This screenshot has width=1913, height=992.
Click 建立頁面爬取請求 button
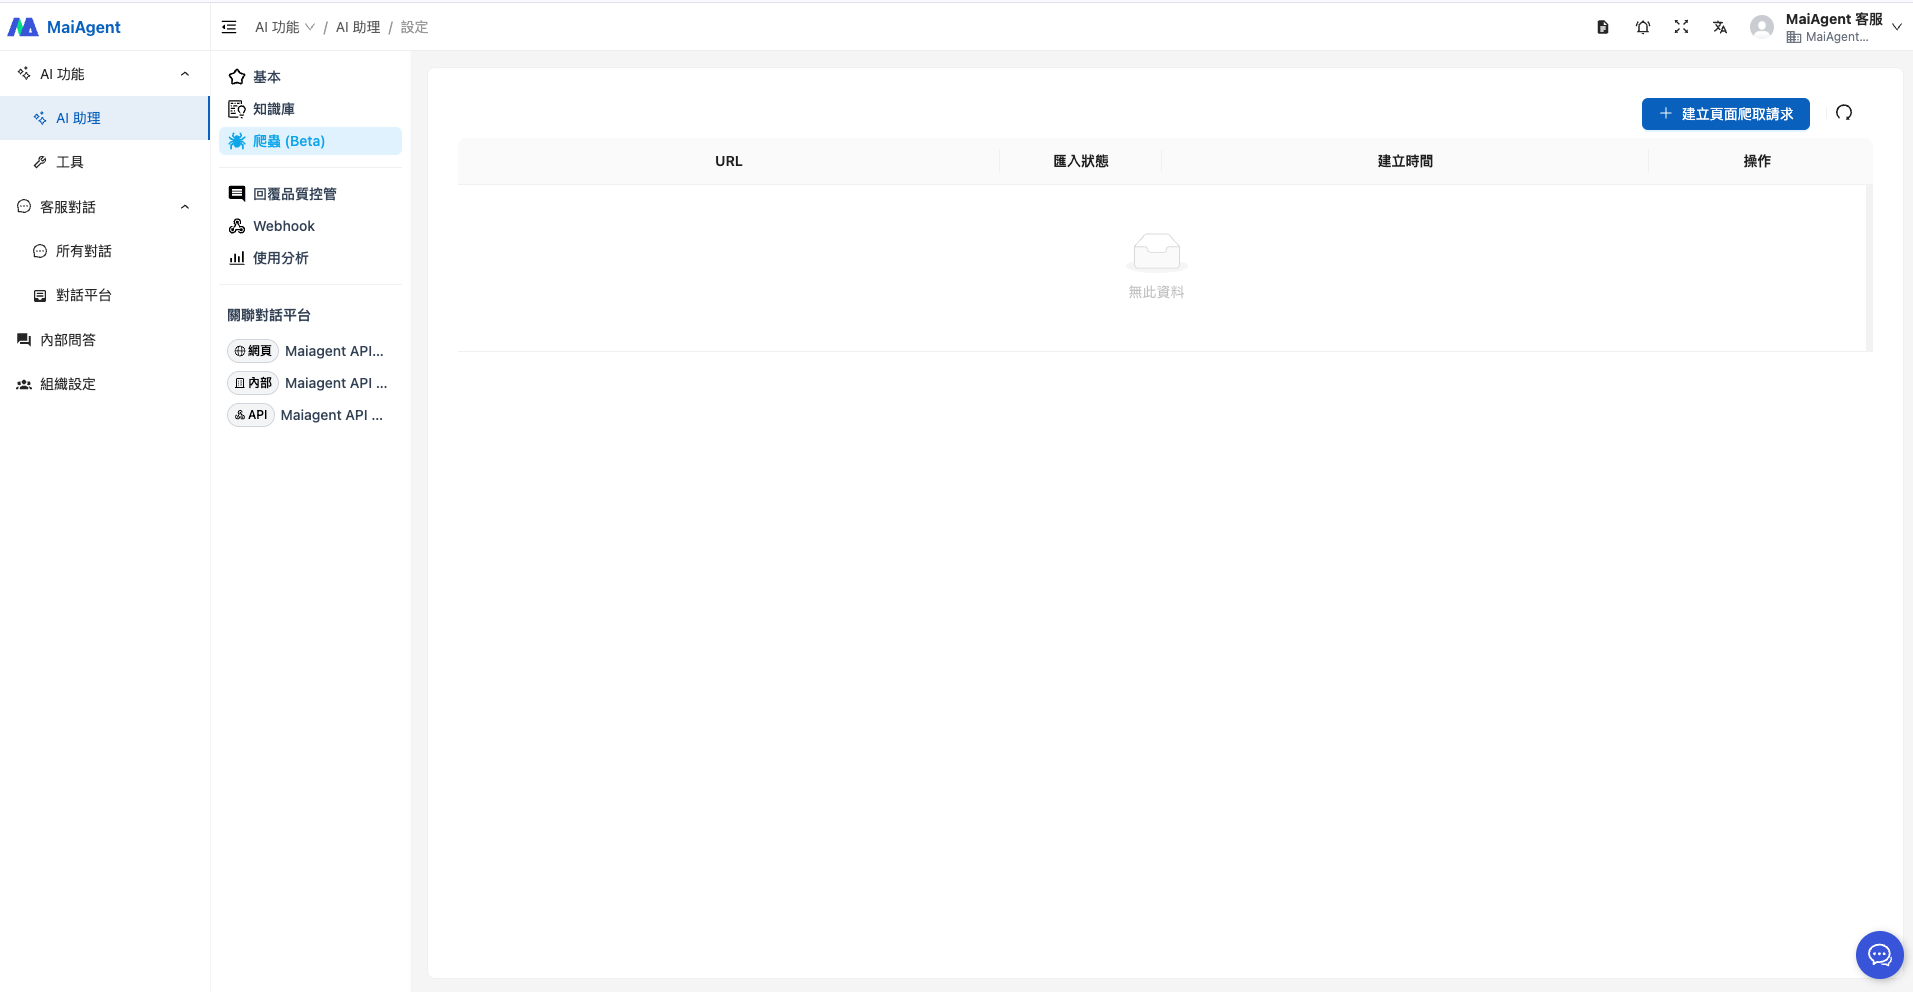(1725, 114)
